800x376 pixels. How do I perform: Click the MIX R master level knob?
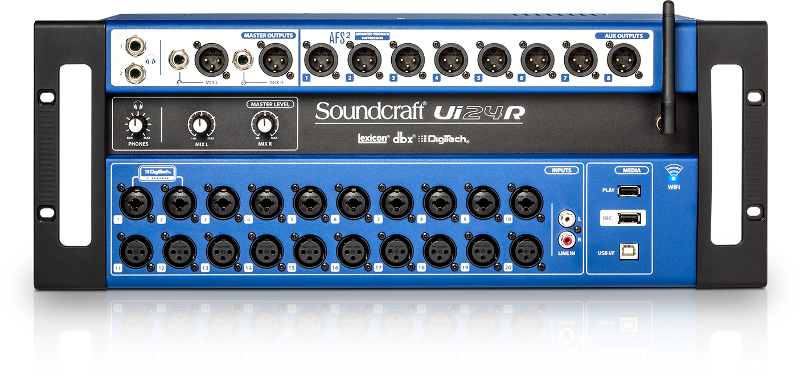click(x=264, y=125)
